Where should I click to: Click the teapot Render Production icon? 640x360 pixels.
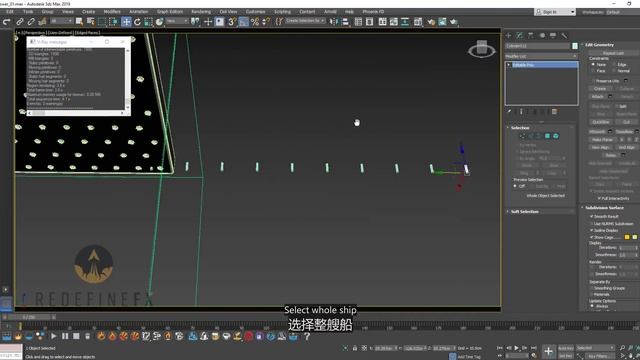pos(453,22)
